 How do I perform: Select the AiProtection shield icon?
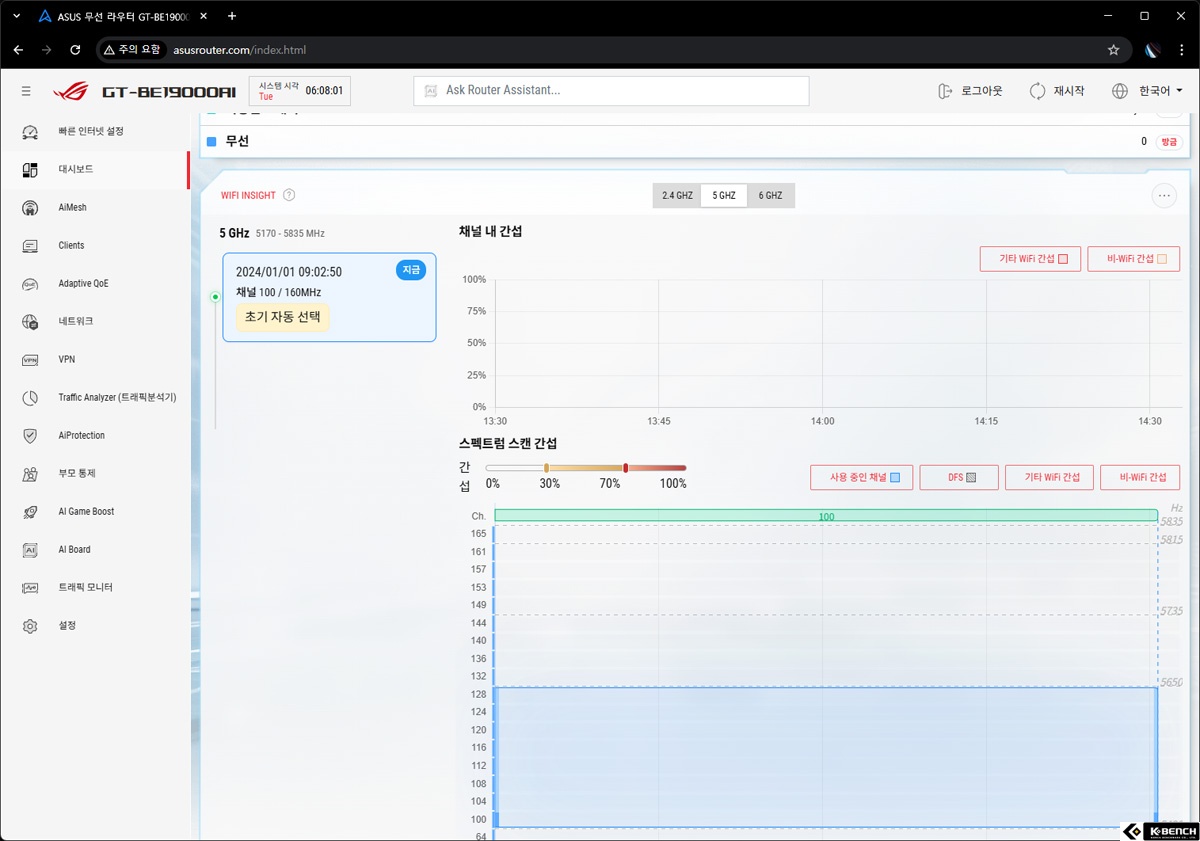(30, 436)
